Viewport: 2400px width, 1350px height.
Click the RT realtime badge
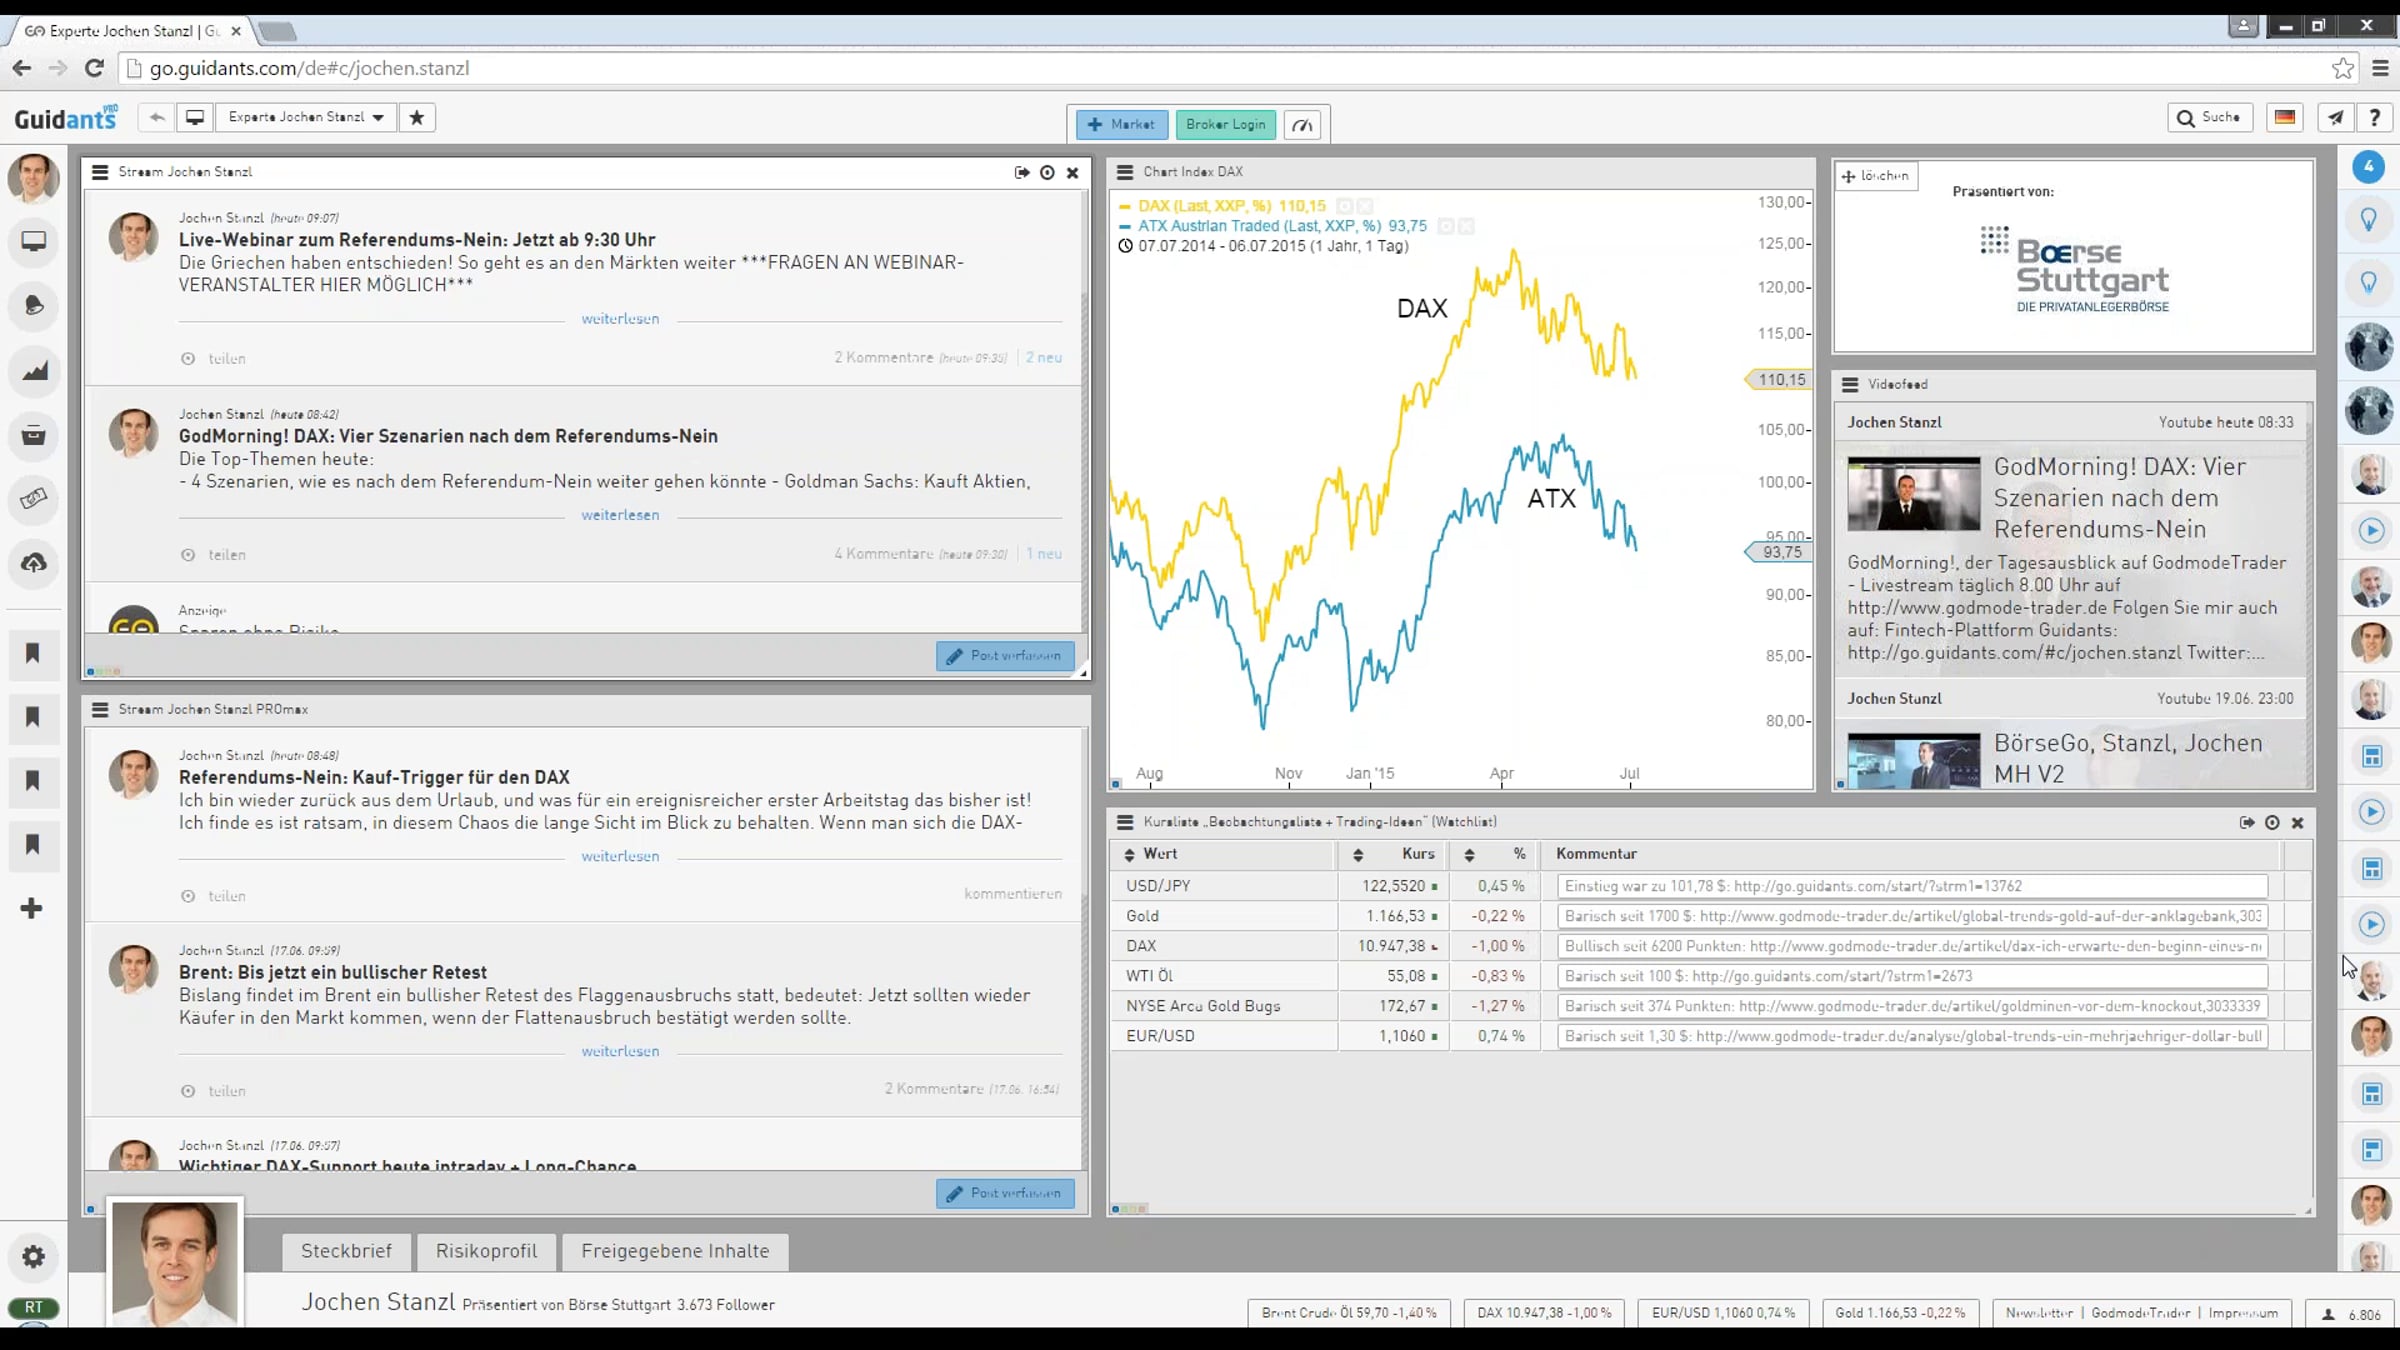[x=34, y=1308]
